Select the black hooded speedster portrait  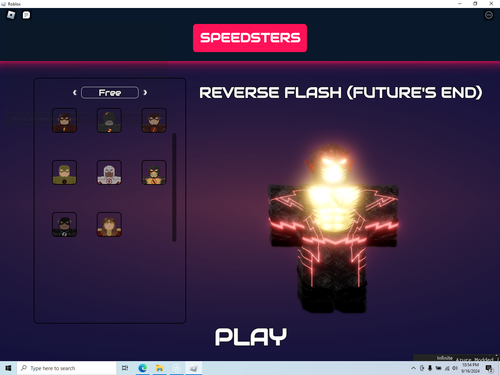[109, 120]
